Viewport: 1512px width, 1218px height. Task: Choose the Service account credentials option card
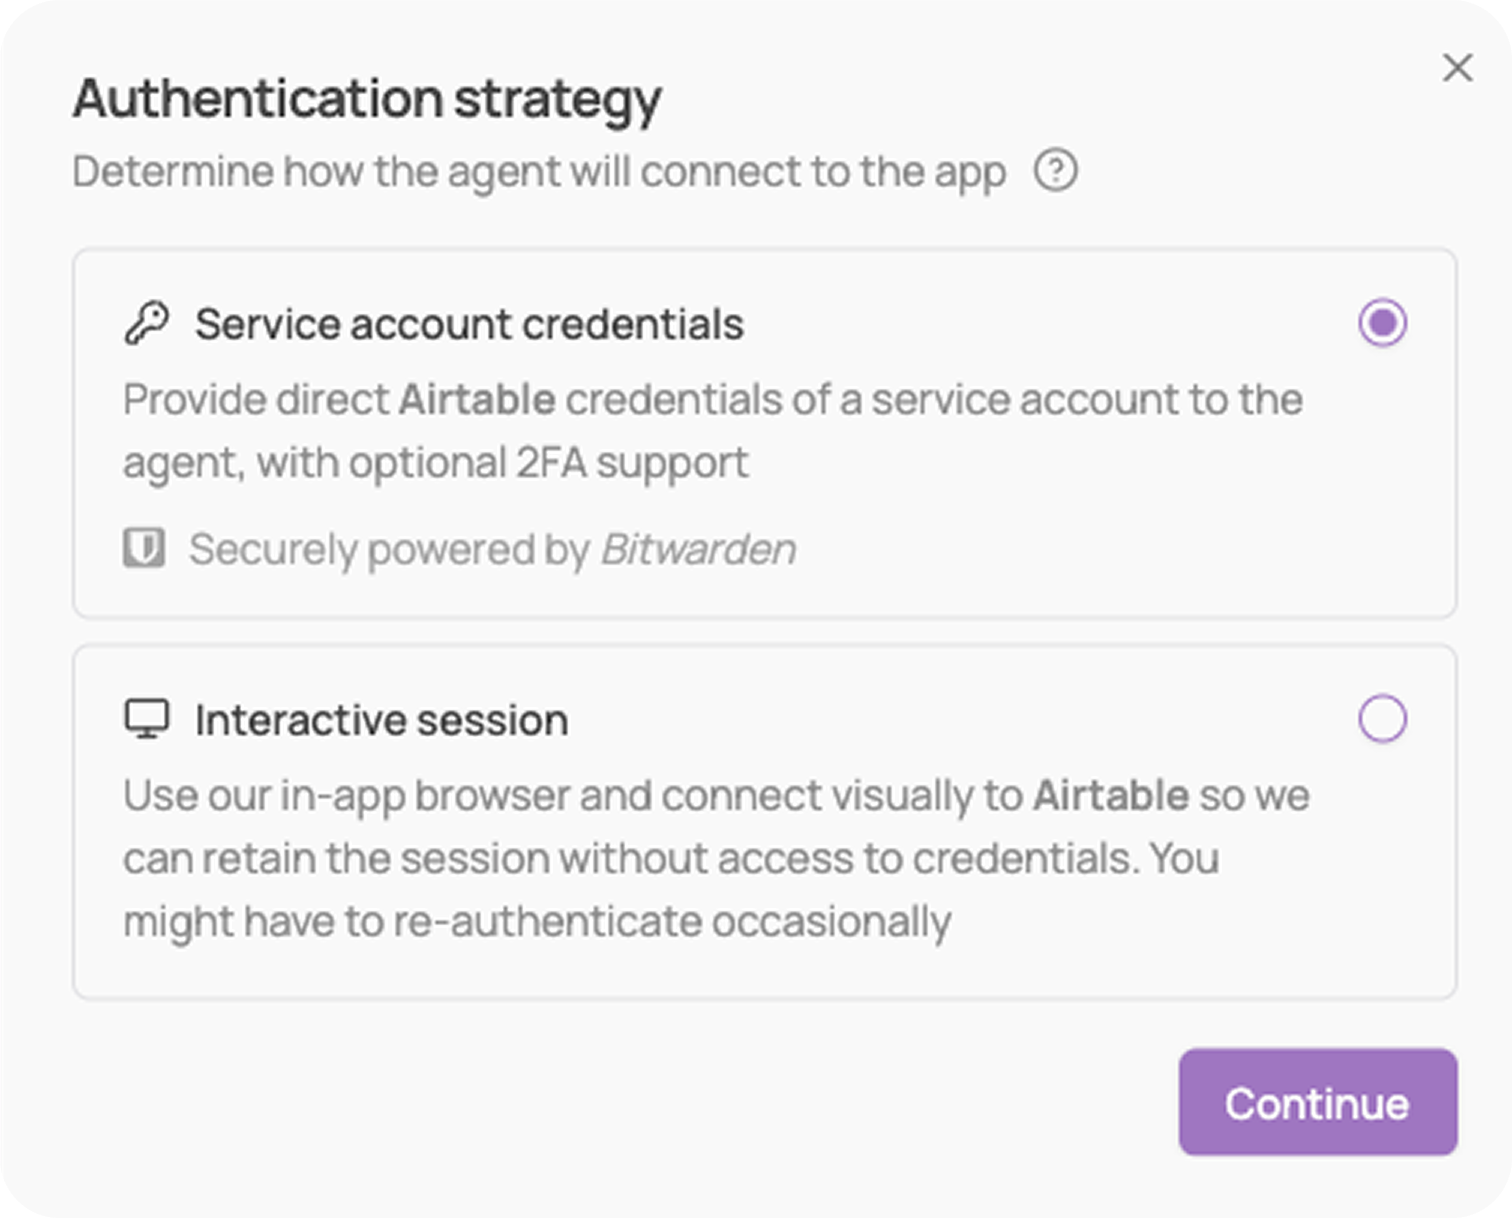point(765,433)
